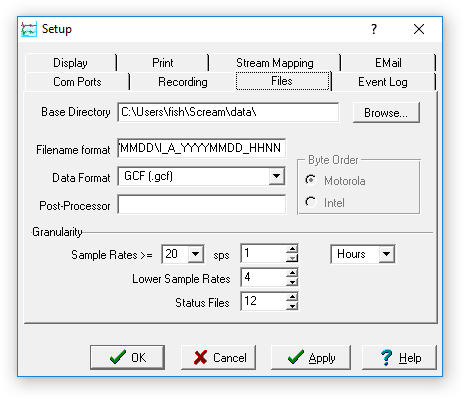Click the question mark help icon in title bar

click(x=374, y=29)
